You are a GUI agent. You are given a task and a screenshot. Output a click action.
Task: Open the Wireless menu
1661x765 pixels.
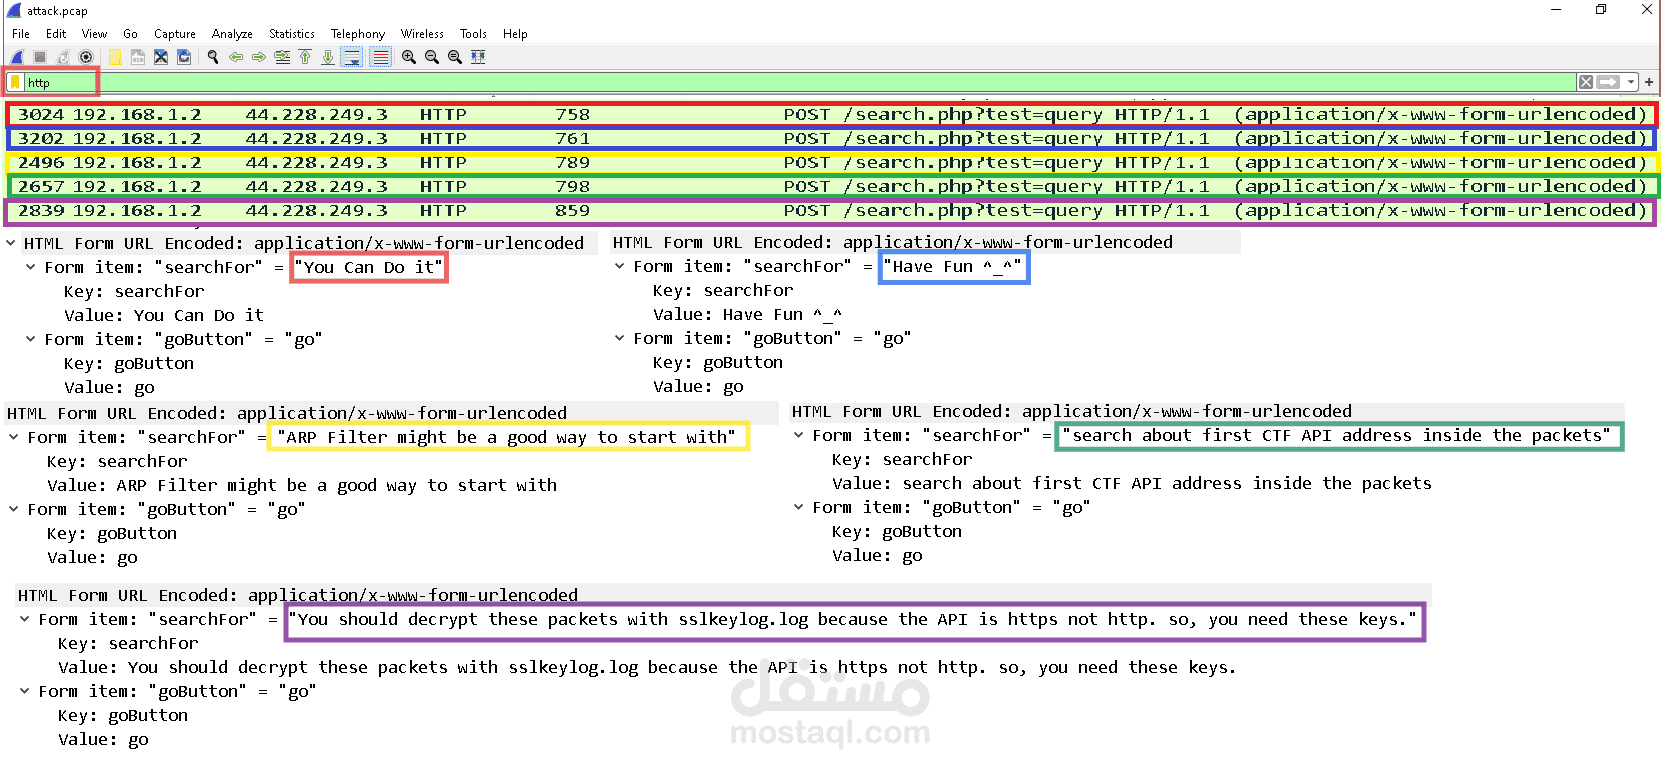422,34
